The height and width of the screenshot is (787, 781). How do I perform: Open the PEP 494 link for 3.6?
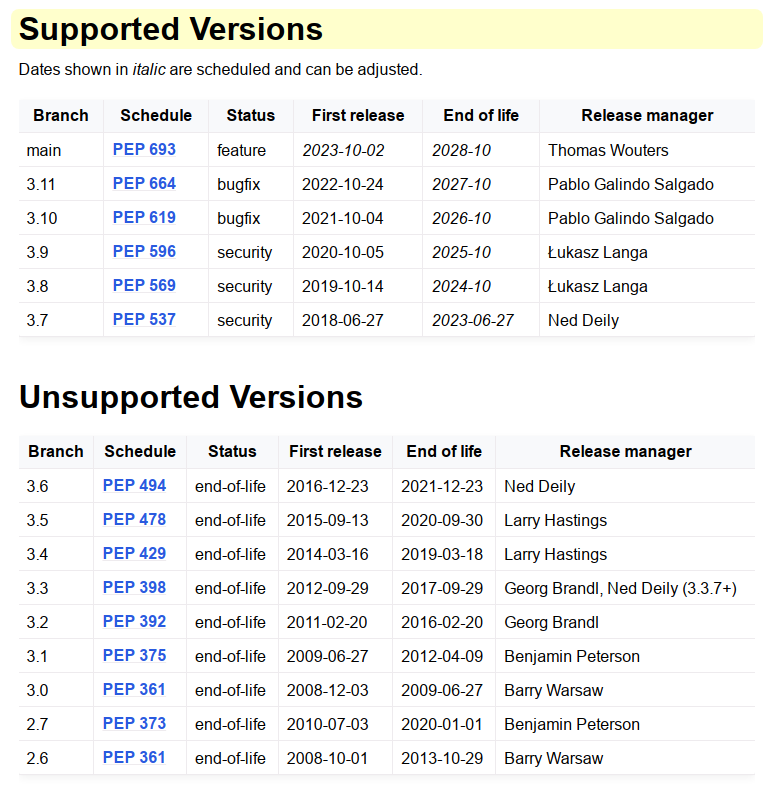point(134,486)
